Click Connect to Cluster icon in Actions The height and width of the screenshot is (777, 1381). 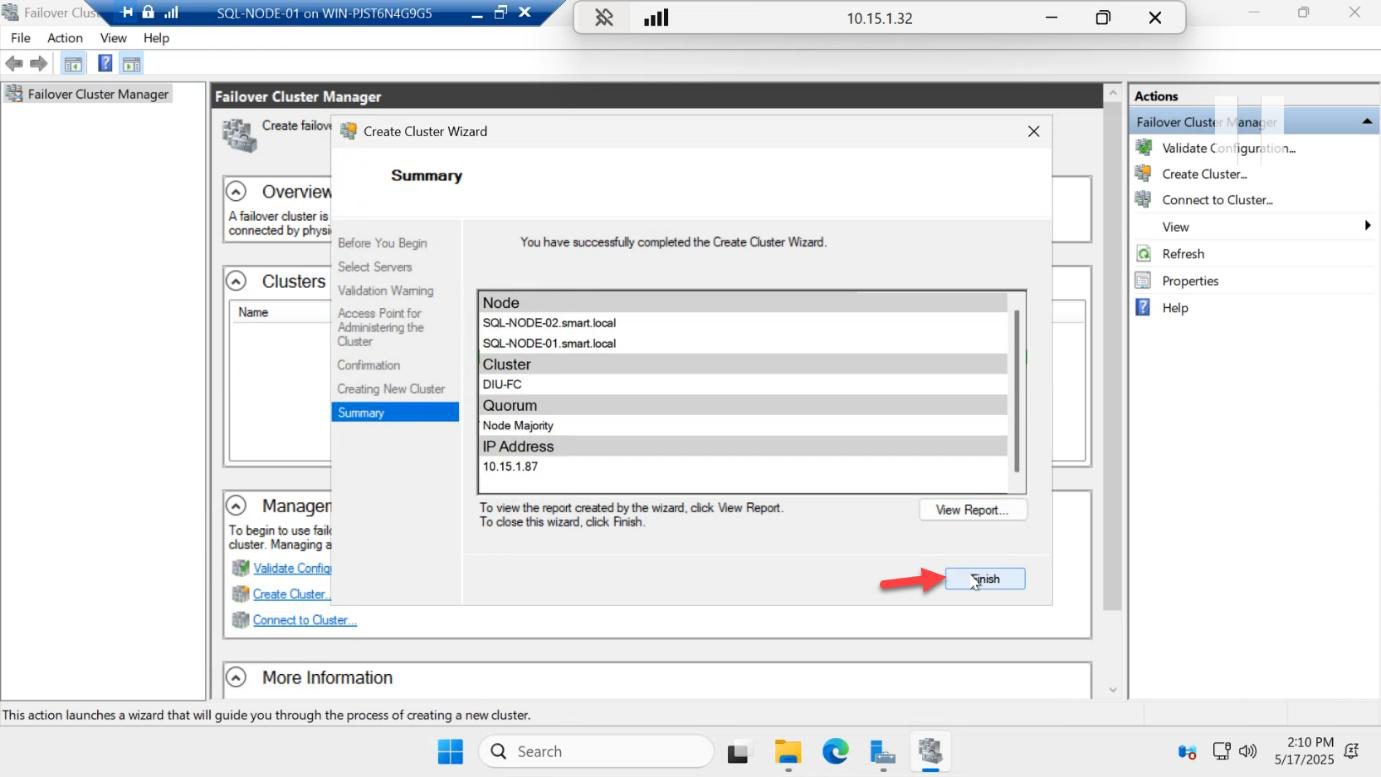[1144, 199]
